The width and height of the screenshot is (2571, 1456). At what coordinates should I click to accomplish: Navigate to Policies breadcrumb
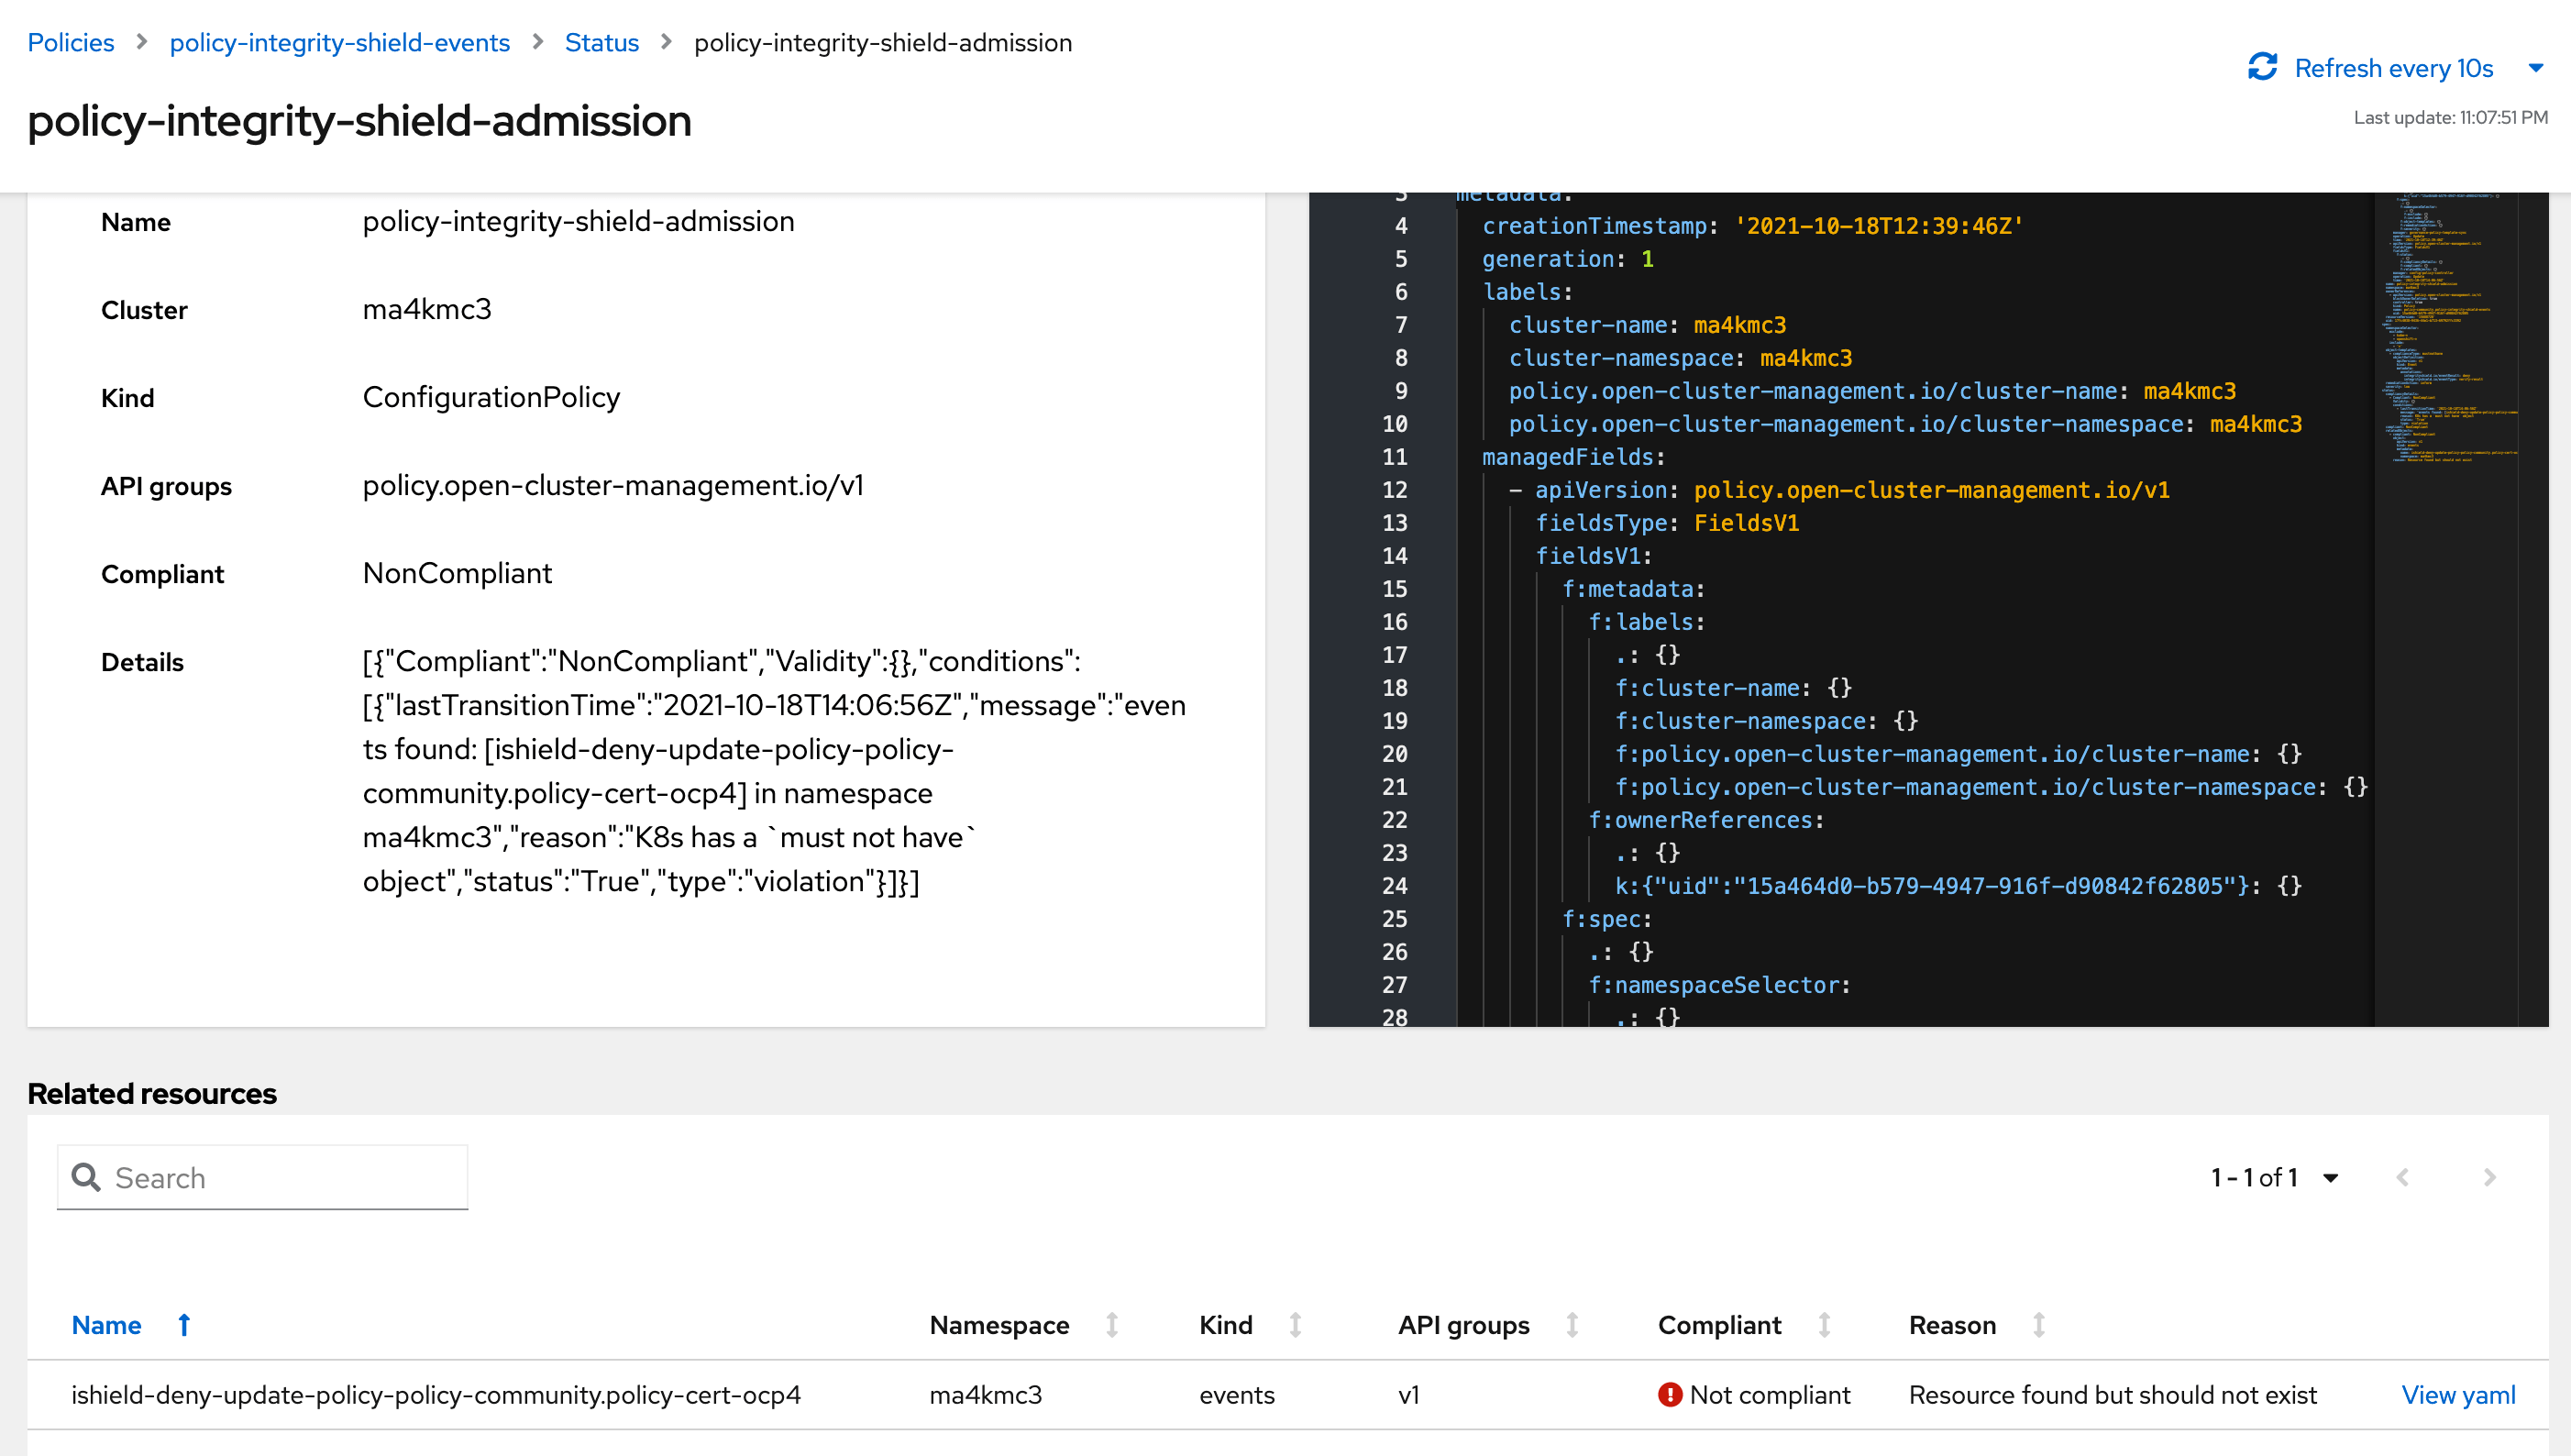pos(70,43)
